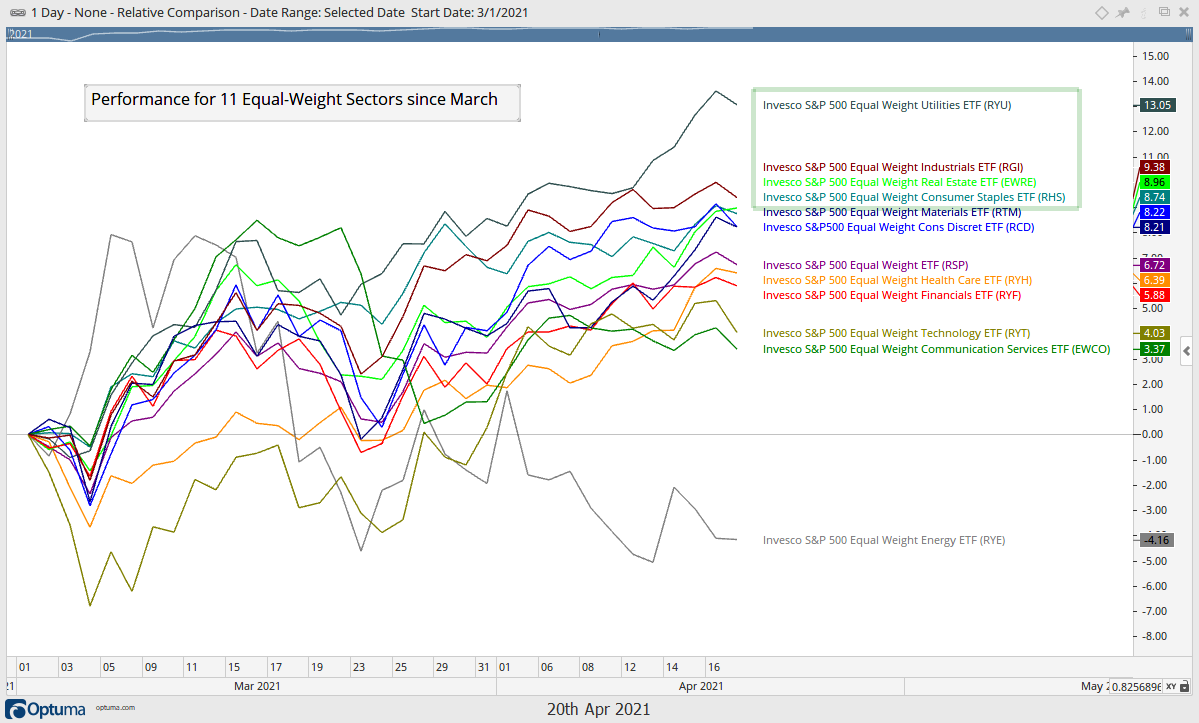Click the chart icon left of '1 Day' title
Screen dimensions: 1199x723
(17, 12)
